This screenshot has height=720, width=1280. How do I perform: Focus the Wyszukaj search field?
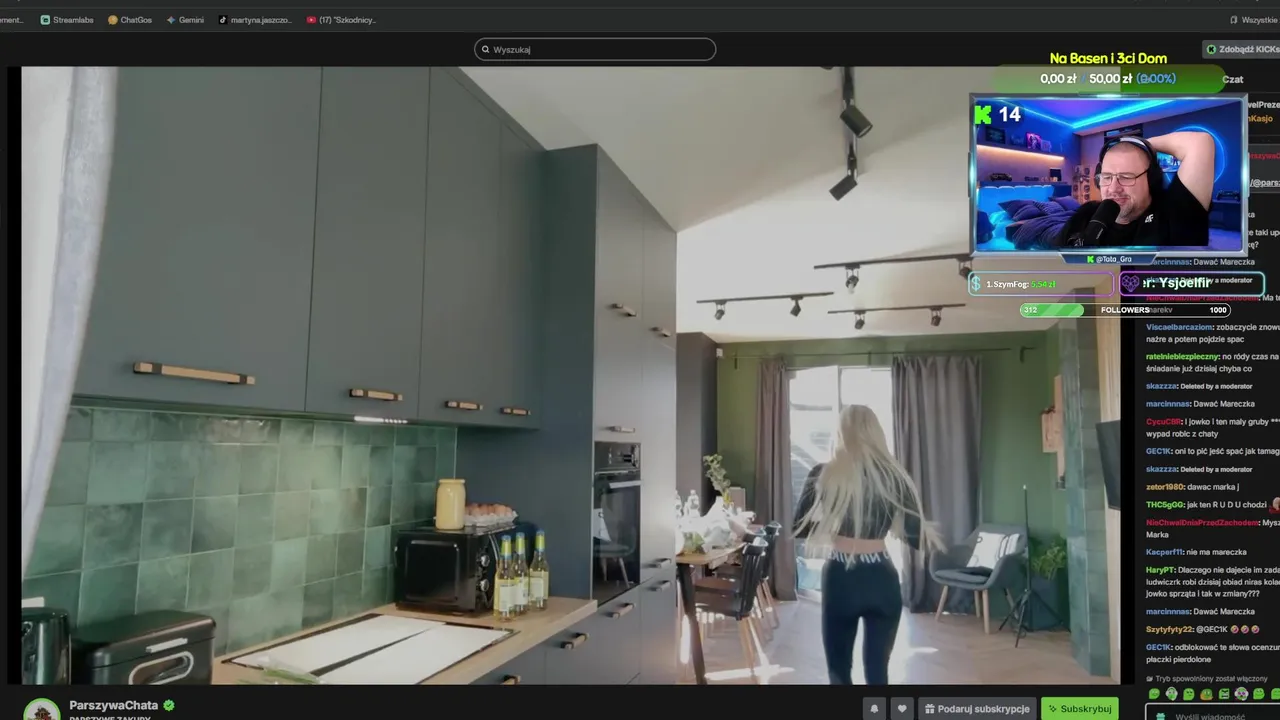[595, 49]
